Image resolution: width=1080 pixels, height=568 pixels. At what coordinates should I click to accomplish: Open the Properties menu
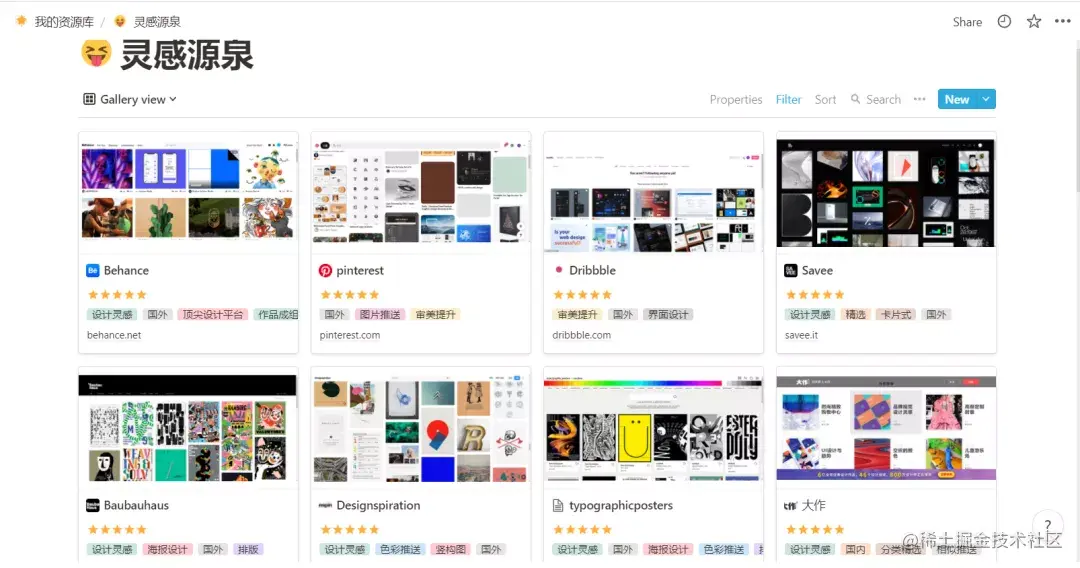[736, 99]
